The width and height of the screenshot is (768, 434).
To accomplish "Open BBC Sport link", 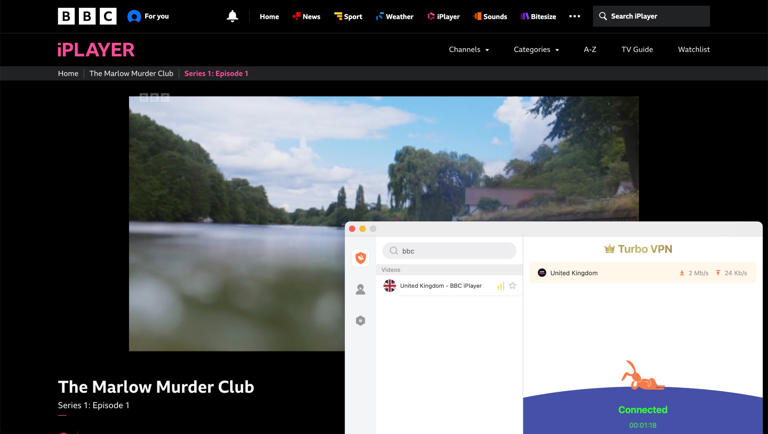I will [348, 17].
